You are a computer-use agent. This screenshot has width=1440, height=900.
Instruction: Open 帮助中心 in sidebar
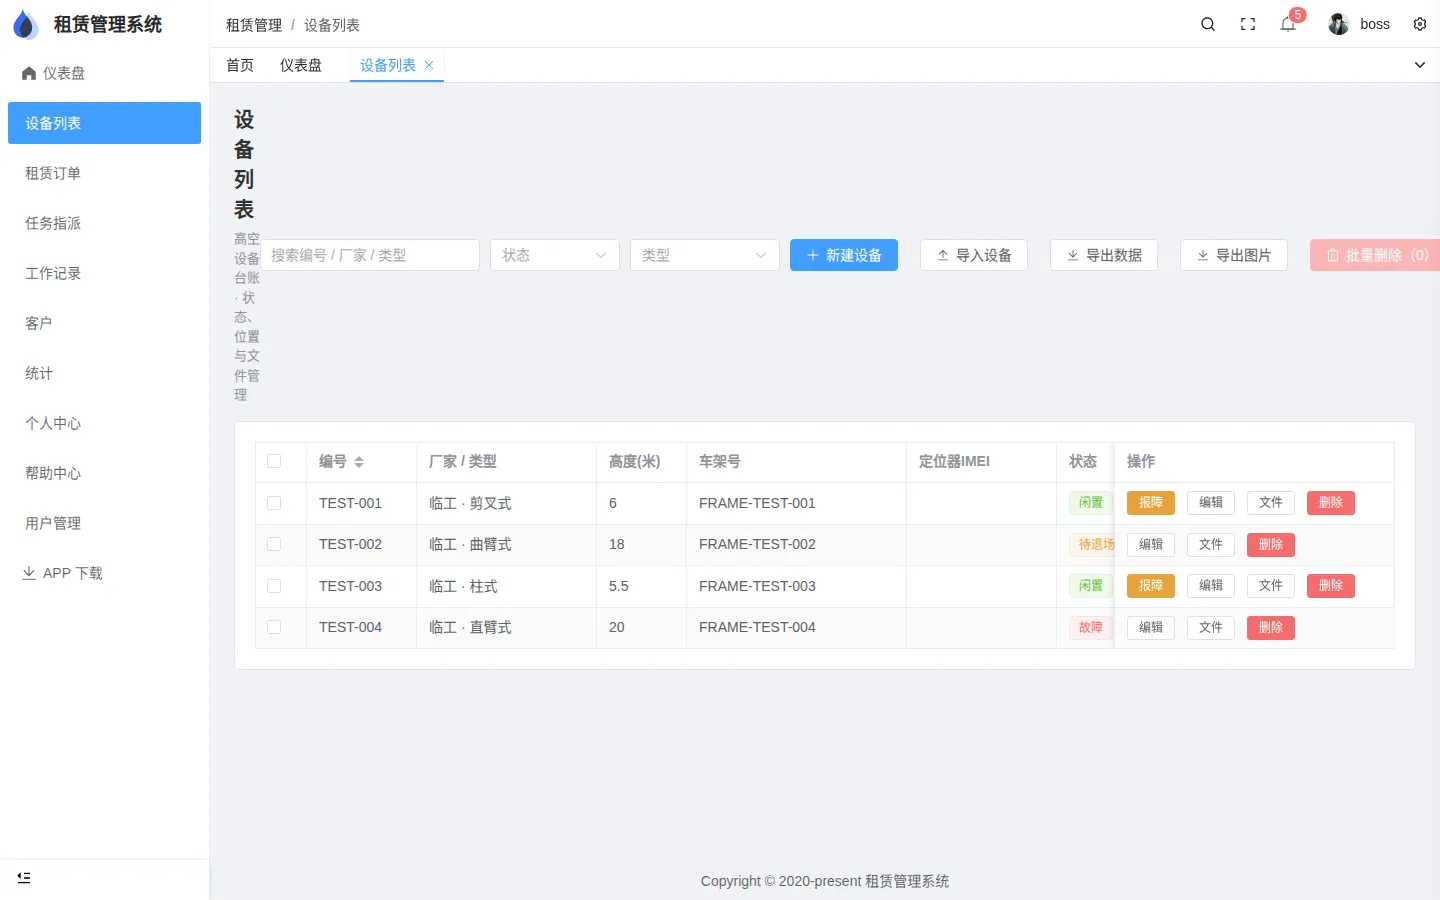(x=104, y=473)
